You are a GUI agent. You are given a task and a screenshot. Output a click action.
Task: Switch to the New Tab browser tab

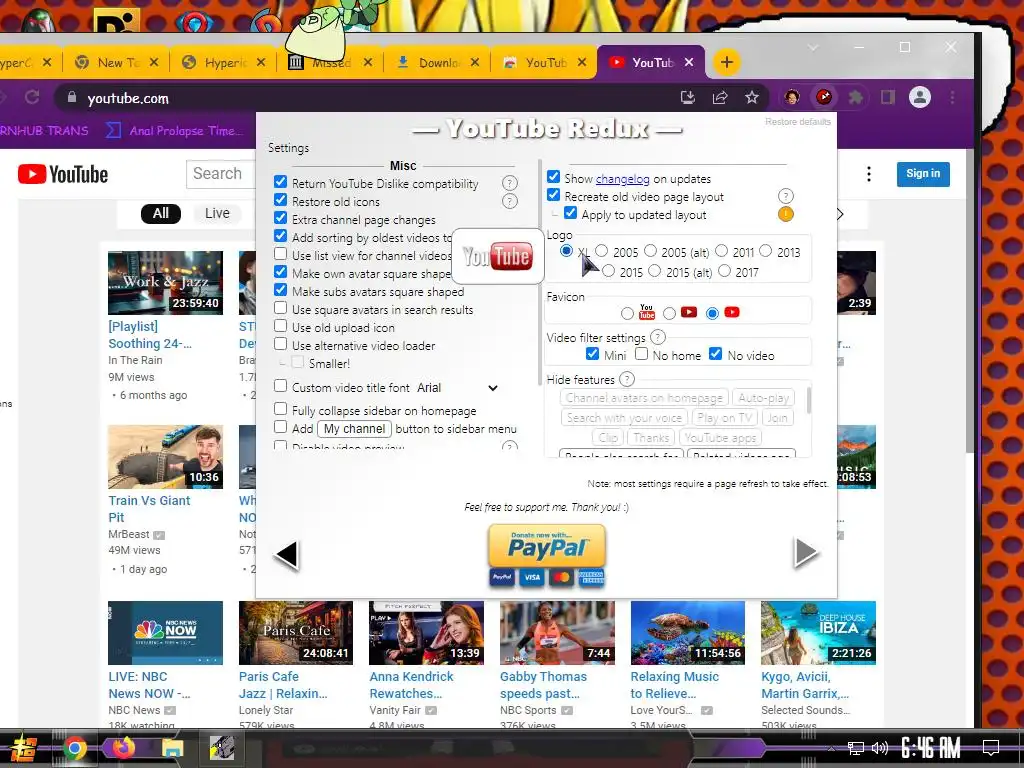[118, 62]
